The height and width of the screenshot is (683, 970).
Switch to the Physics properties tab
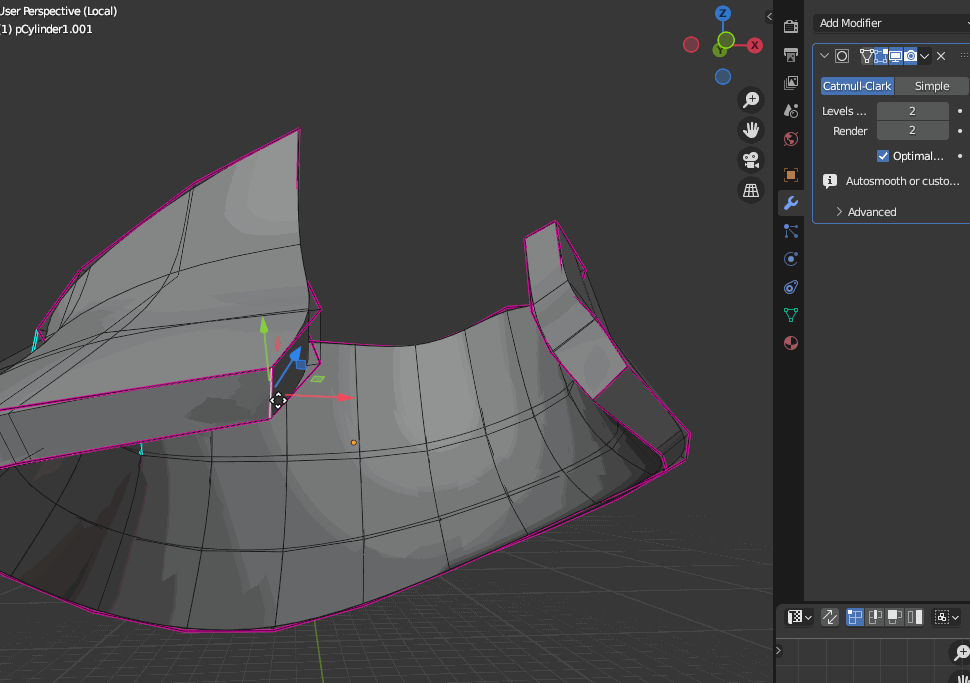(x=791, y=259)
